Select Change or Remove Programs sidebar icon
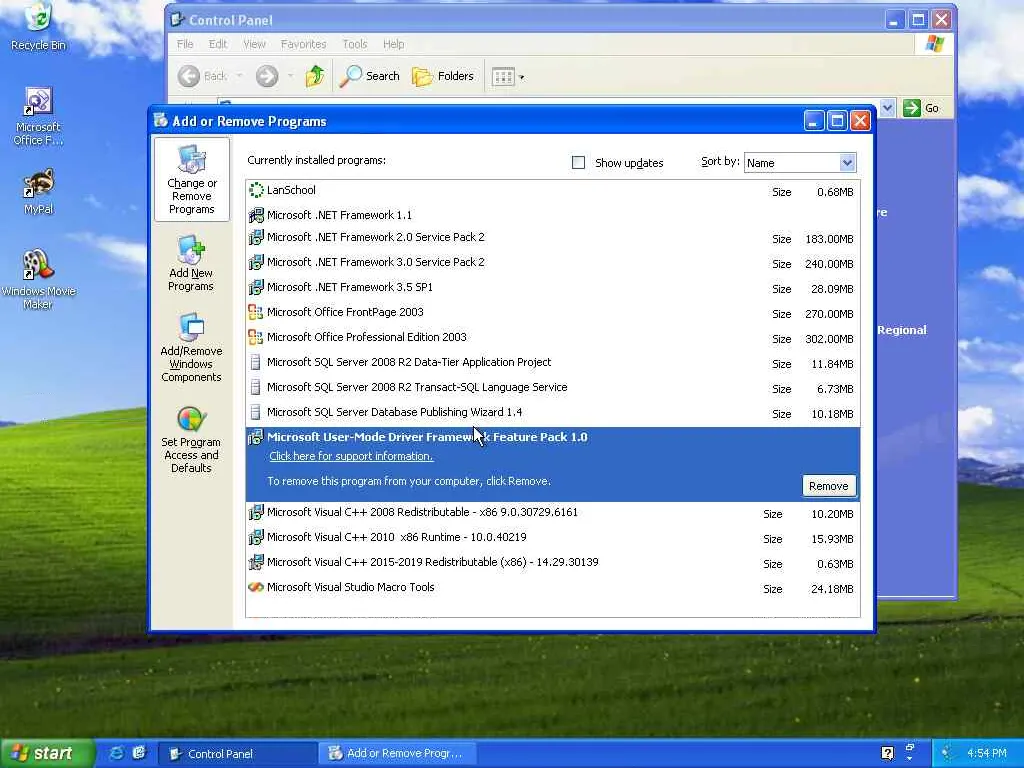This screenshot has width=1024, height=768. tap(191, 180)
